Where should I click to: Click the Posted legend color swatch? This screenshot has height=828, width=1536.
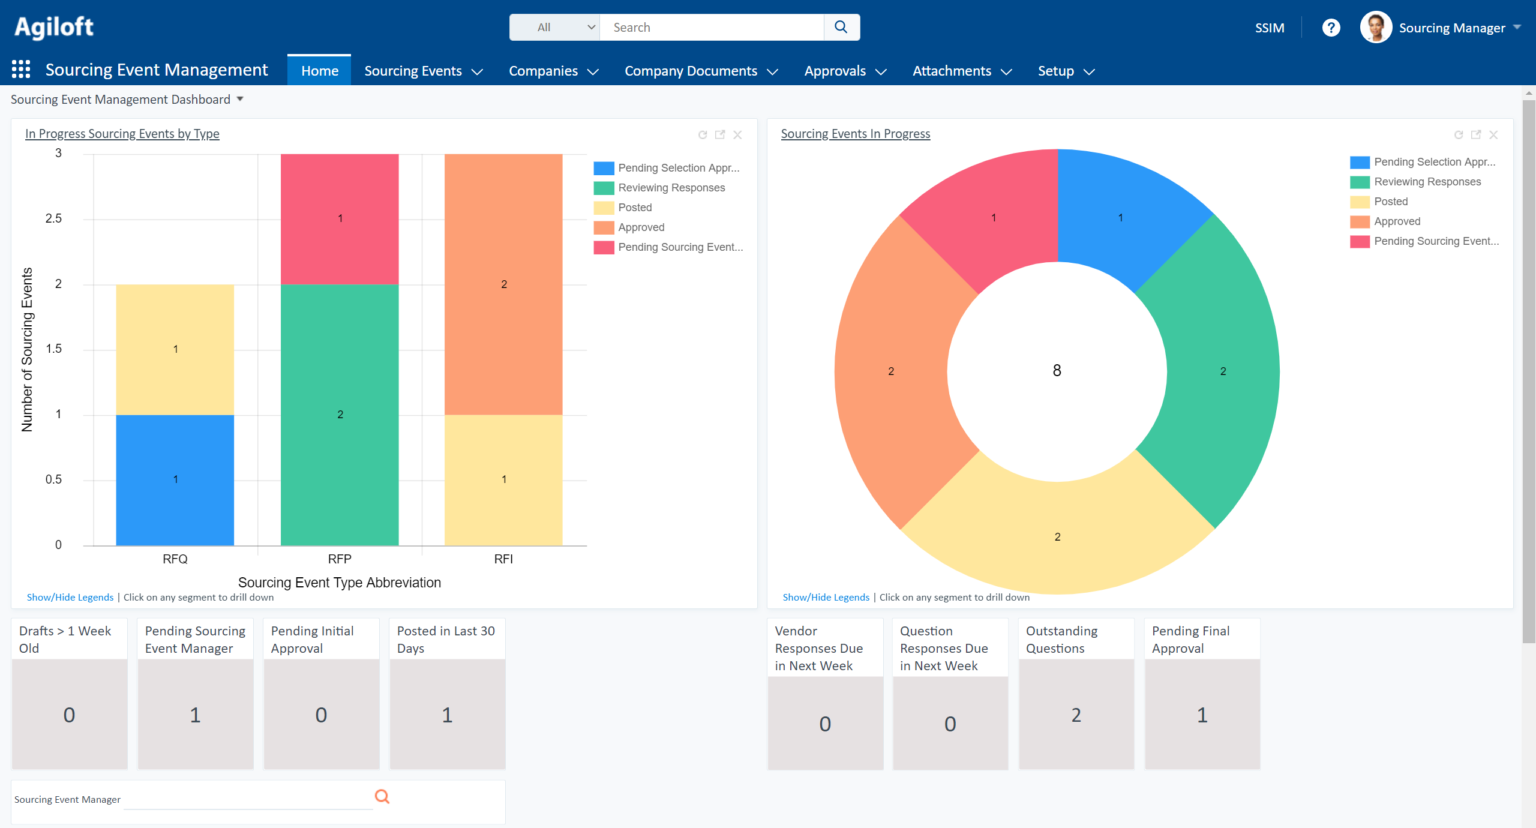pyautogui.click(x=606, y=207)
